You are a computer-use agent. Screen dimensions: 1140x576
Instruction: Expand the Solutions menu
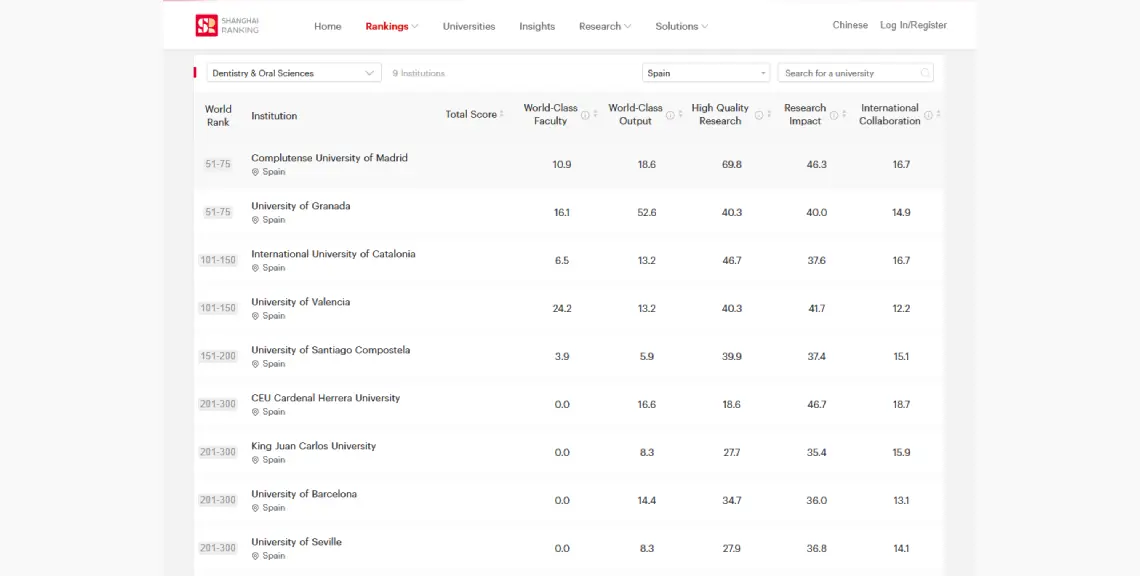pyautogui.click(x=682, y=26)
